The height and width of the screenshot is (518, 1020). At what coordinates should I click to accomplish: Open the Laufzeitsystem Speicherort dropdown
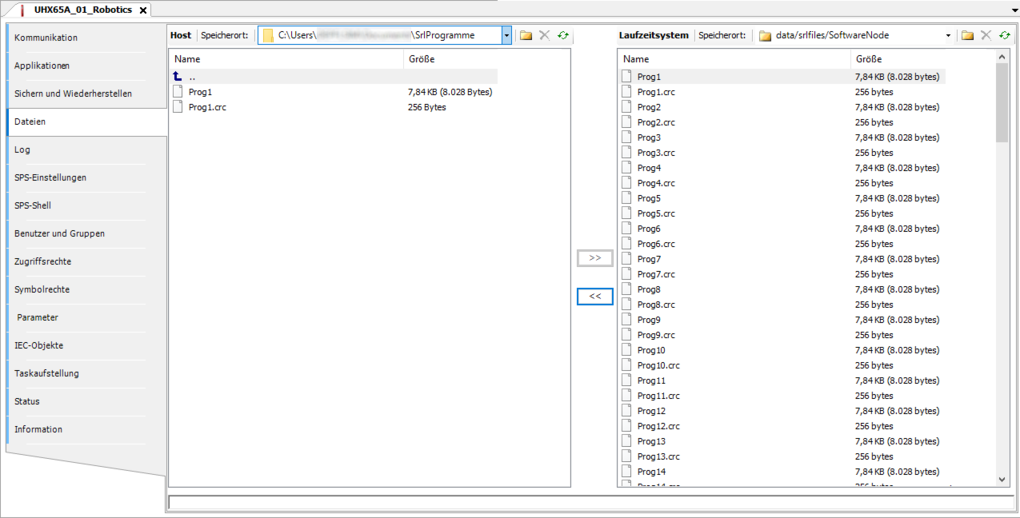(947, 36)
